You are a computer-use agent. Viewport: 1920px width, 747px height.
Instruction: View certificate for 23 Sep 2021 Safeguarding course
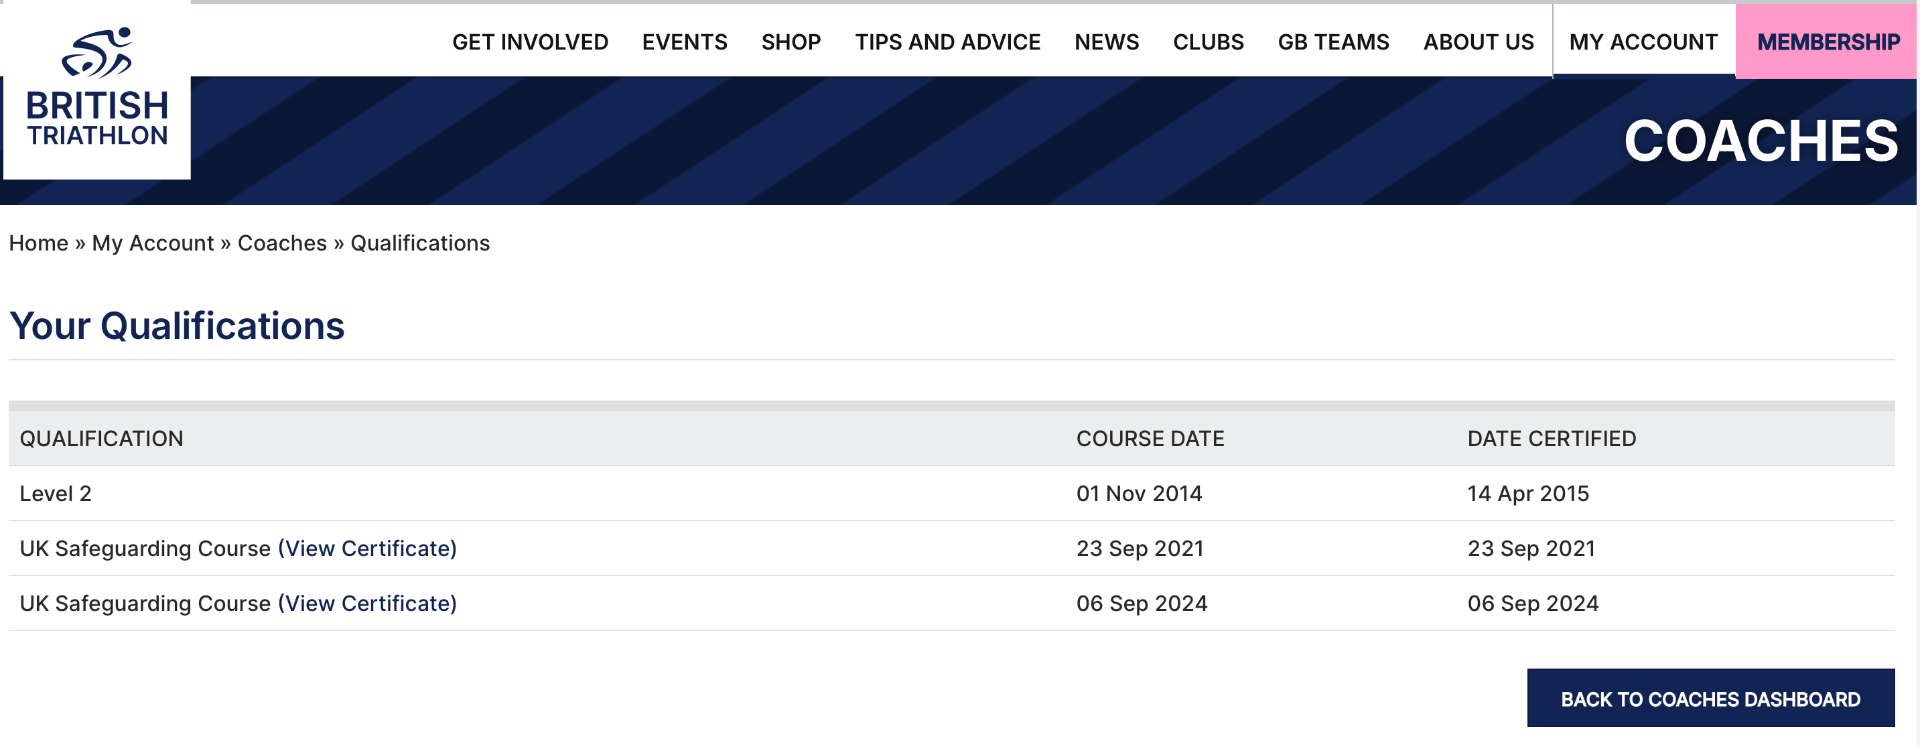point(367,549)
